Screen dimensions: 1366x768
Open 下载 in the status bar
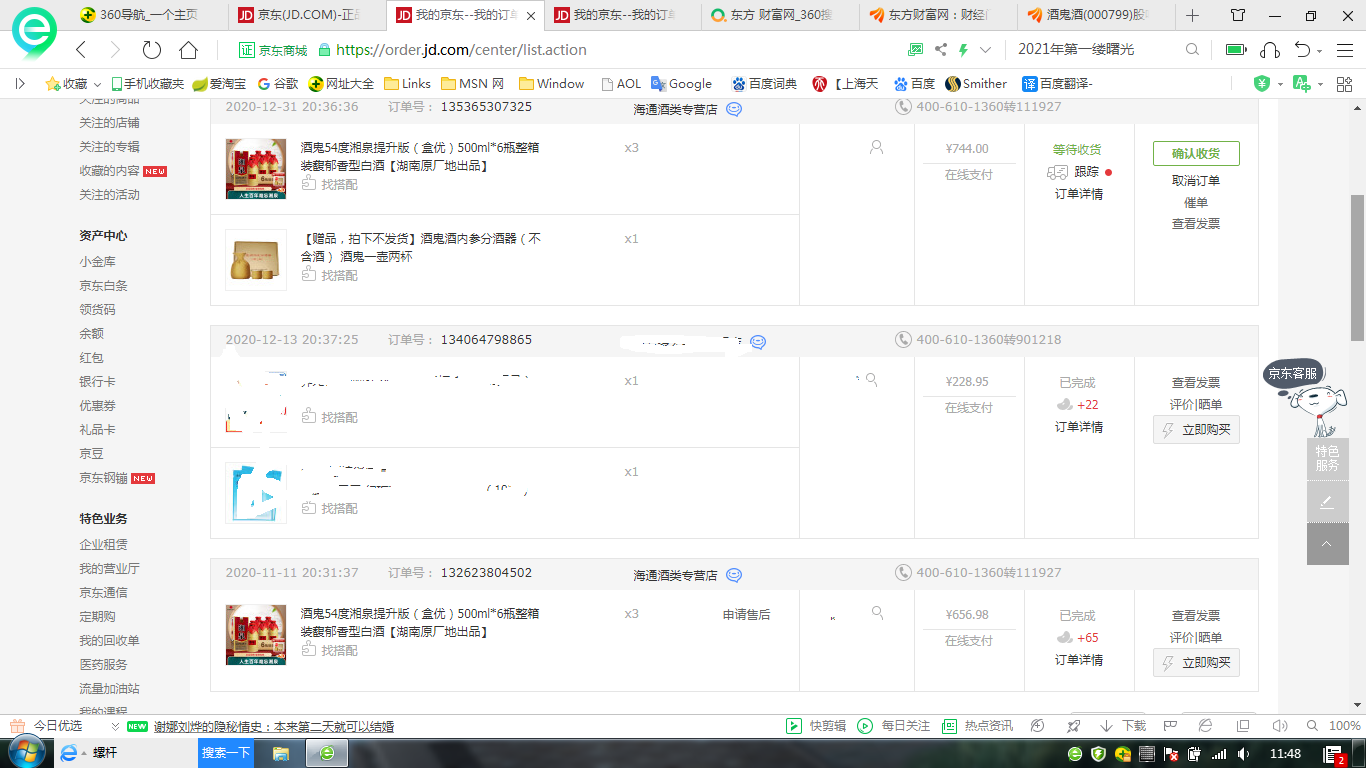coord(1123,726)
